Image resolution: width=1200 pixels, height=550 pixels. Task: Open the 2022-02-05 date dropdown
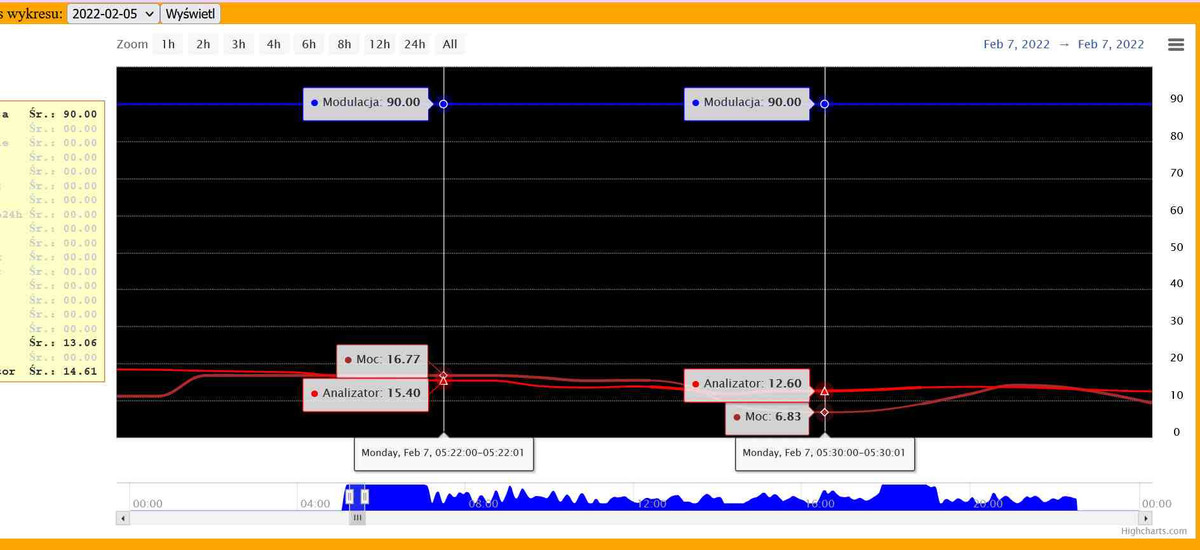click(113, 14)
